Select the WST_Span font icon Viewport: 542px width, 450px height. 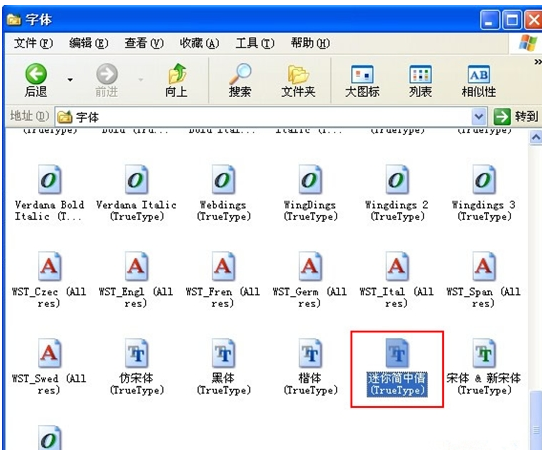point(484,266)
